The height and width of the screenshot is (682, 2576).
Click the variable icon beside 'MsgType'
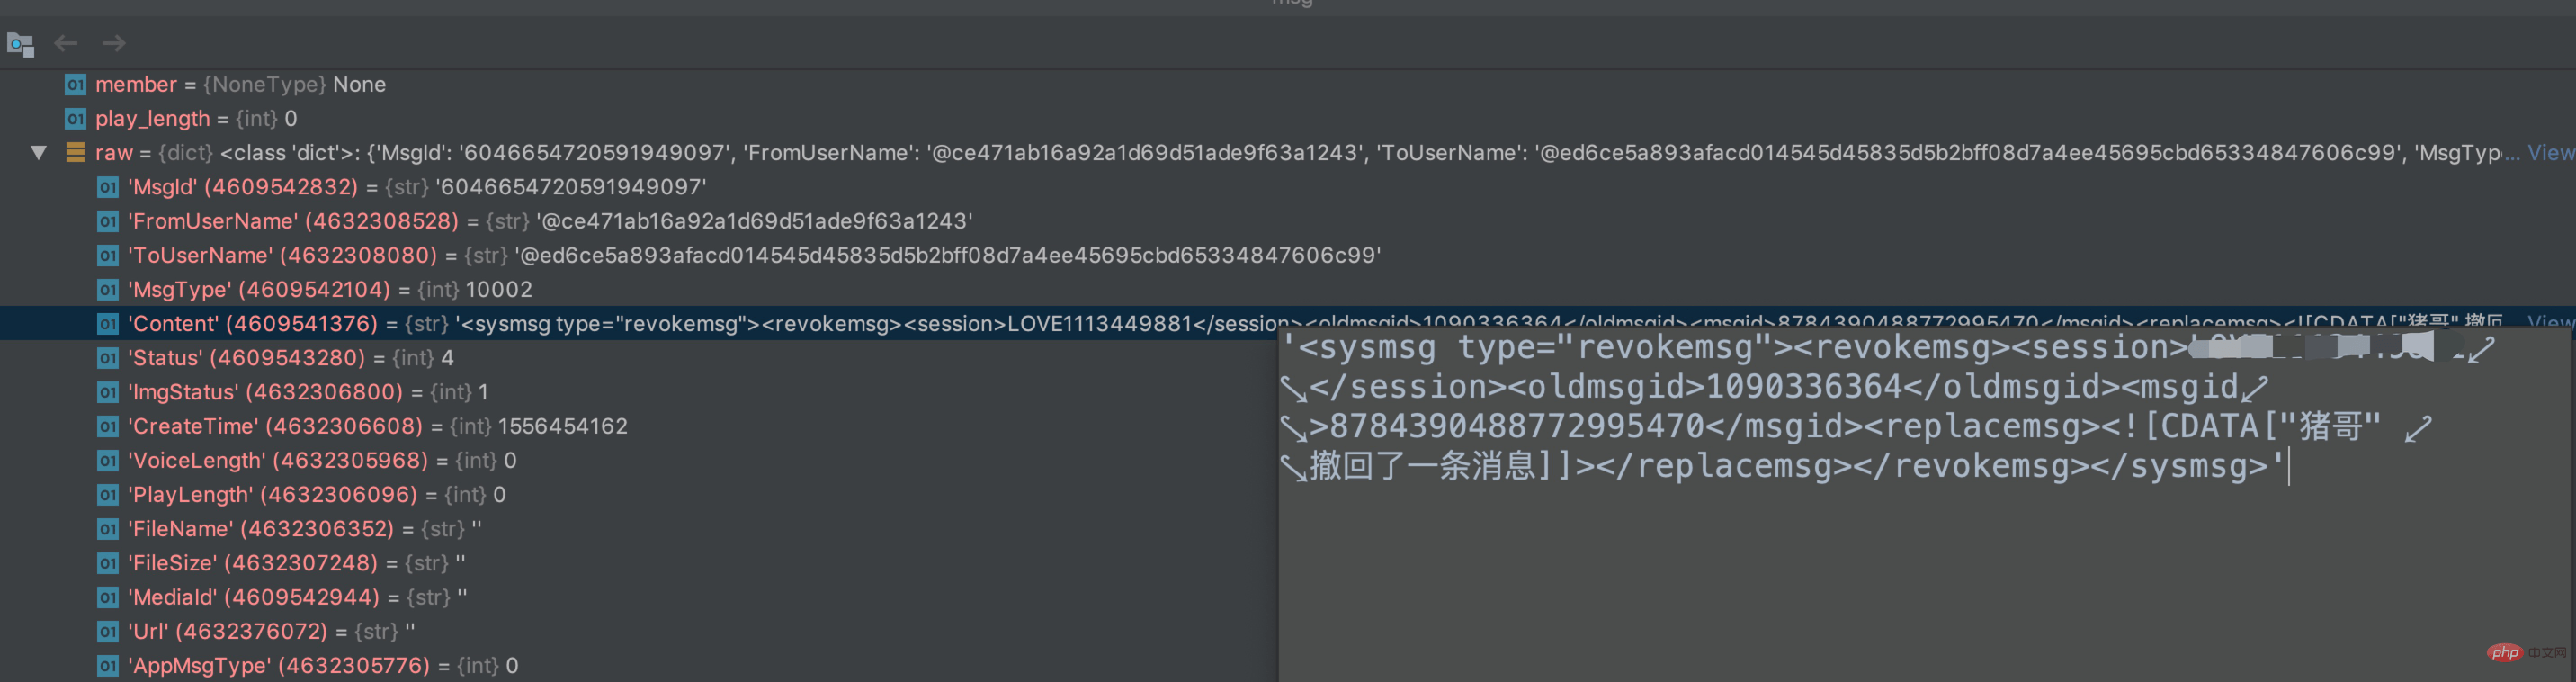point(108,289)
